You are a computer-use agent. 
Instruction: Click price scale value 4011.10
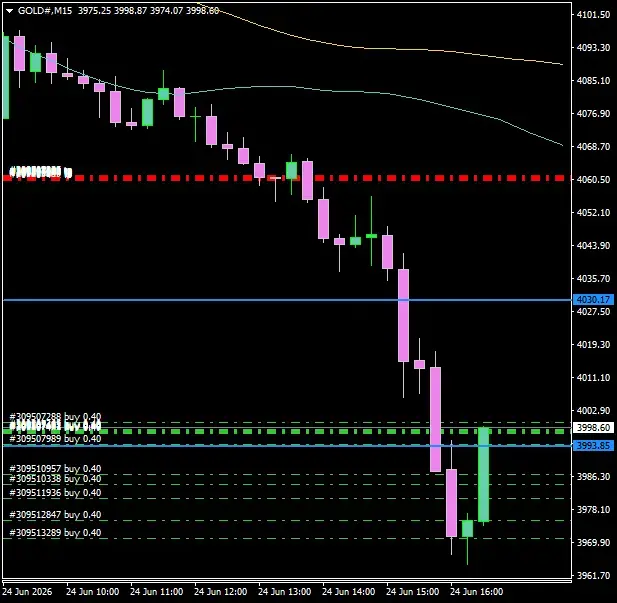pos(593,377)
